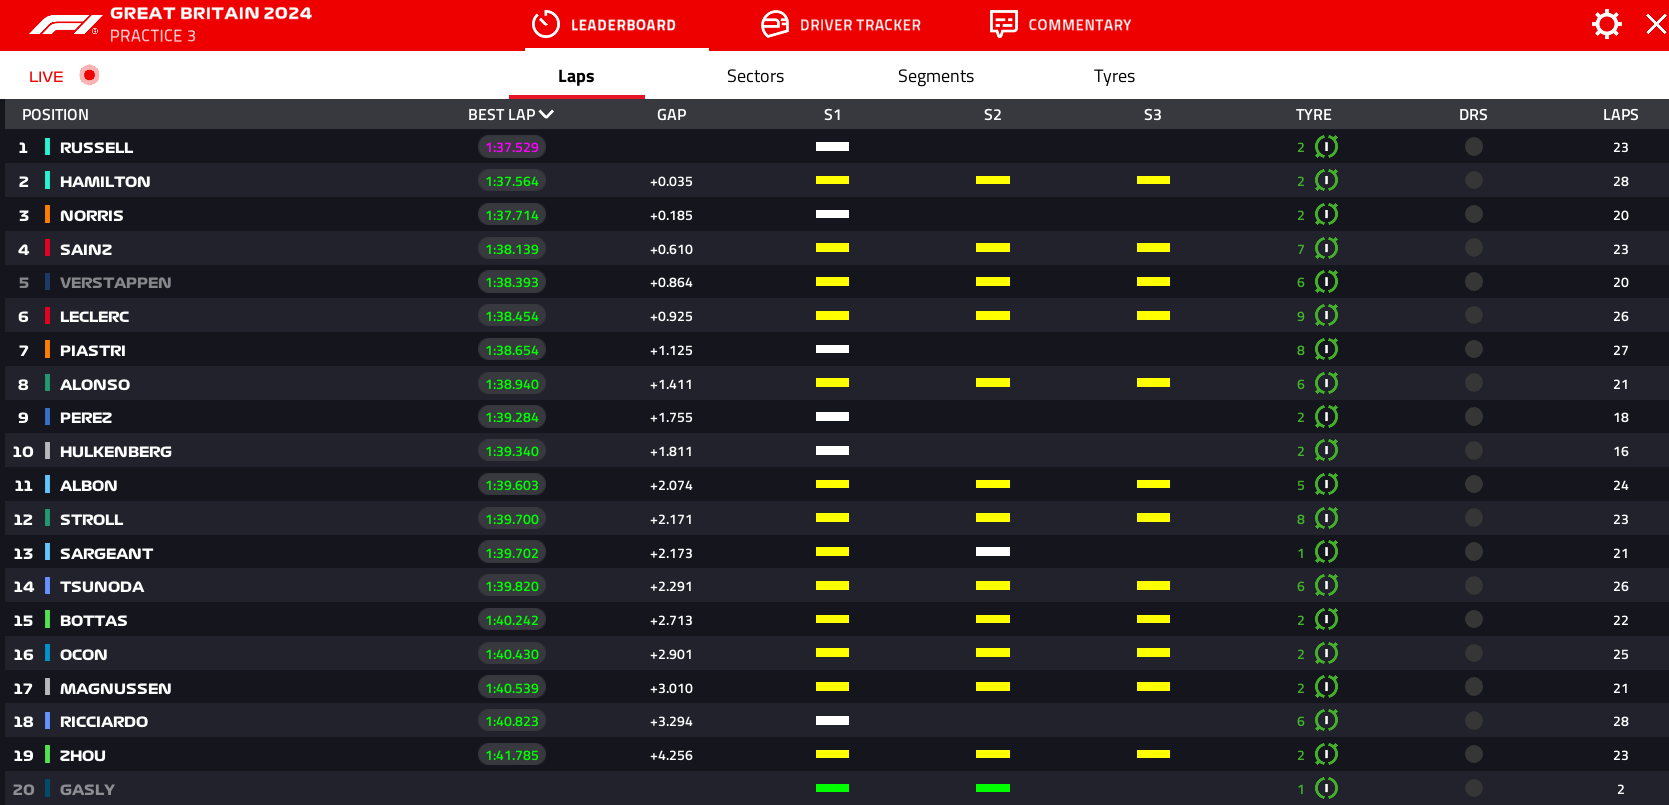Click Stroll's tyre compound icon
Viewport: 1669px width, 805px height.
(x=1326, y=518)
